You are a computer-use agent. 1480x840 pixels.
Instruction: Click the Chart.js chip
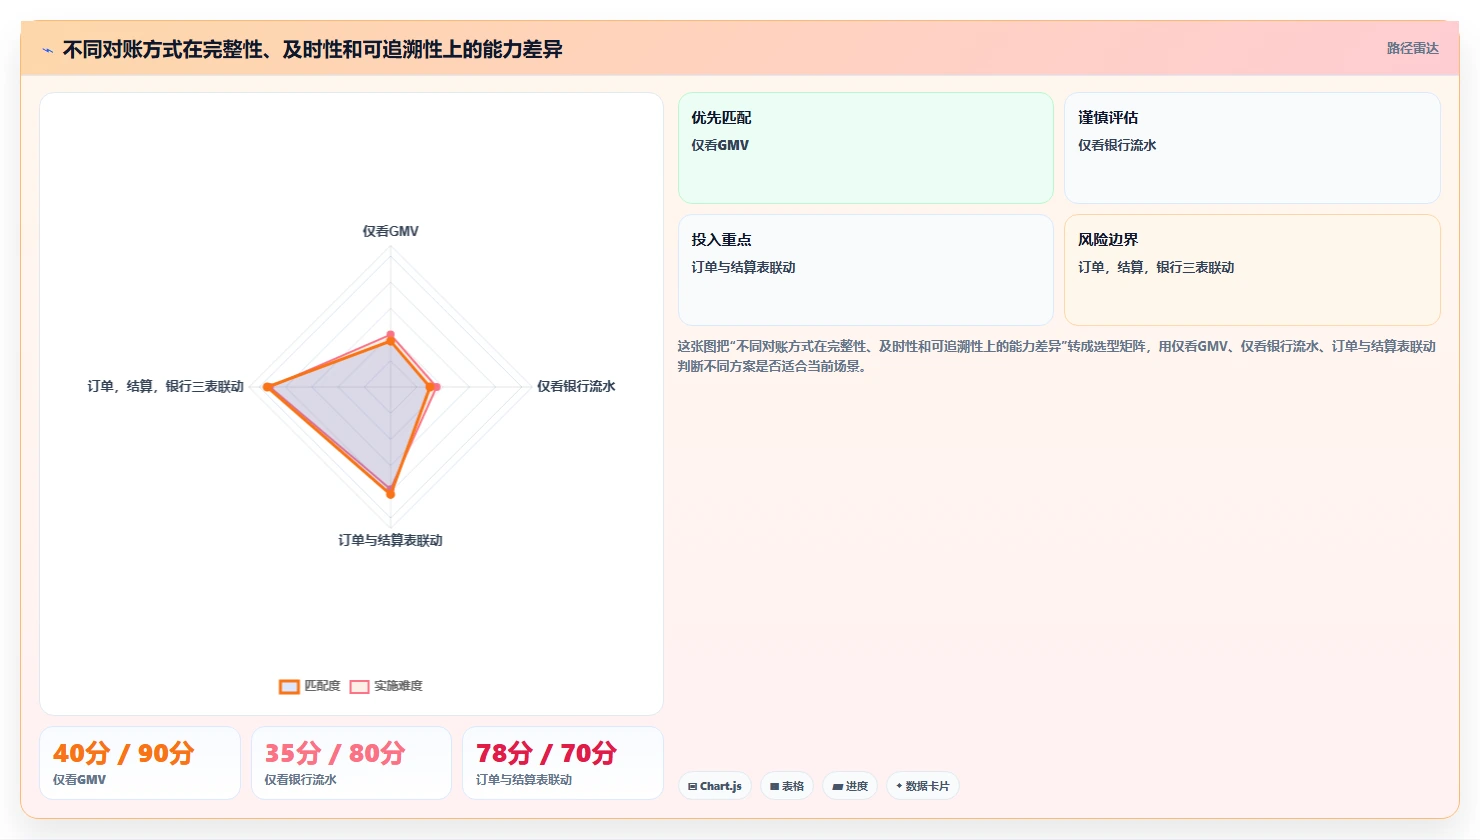coord(715,786)
